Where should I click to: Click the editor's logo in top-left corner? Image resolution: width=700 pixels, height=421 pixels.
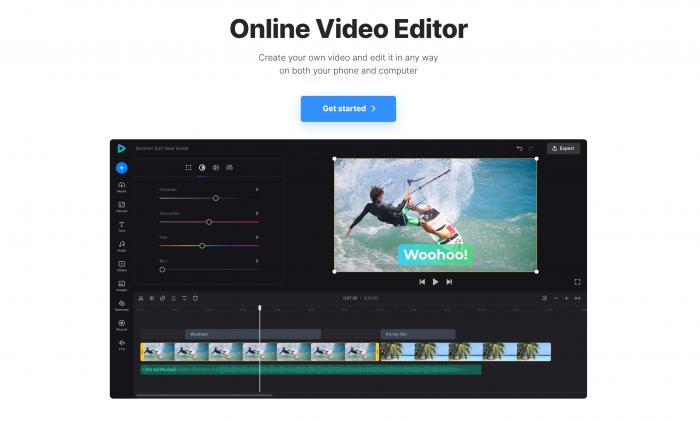[121, 148]
